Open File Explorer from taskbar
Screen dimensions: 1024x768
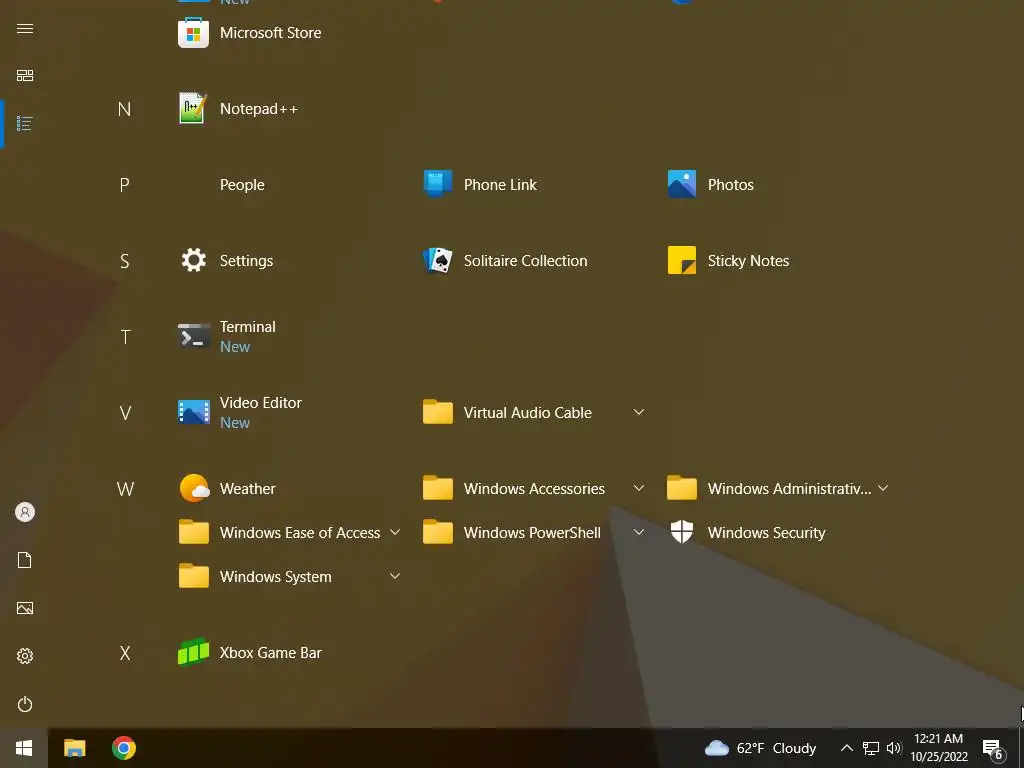pos(75,748)
